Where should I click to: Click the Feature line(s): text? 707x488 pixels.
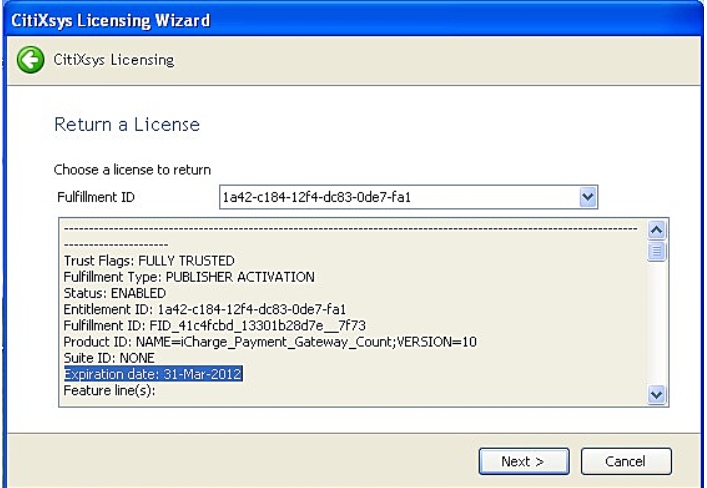point(110,391)
